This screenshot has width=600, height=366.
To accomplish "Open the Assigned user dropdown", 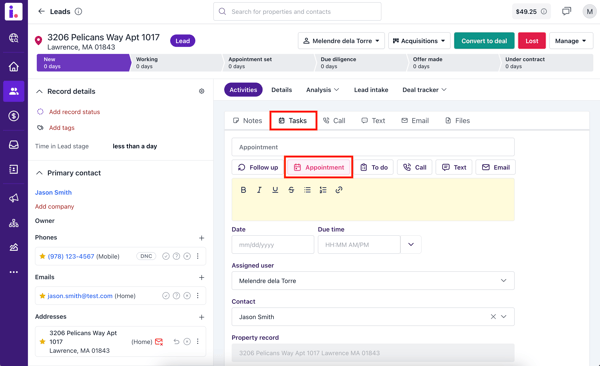I will pos(373,281).
